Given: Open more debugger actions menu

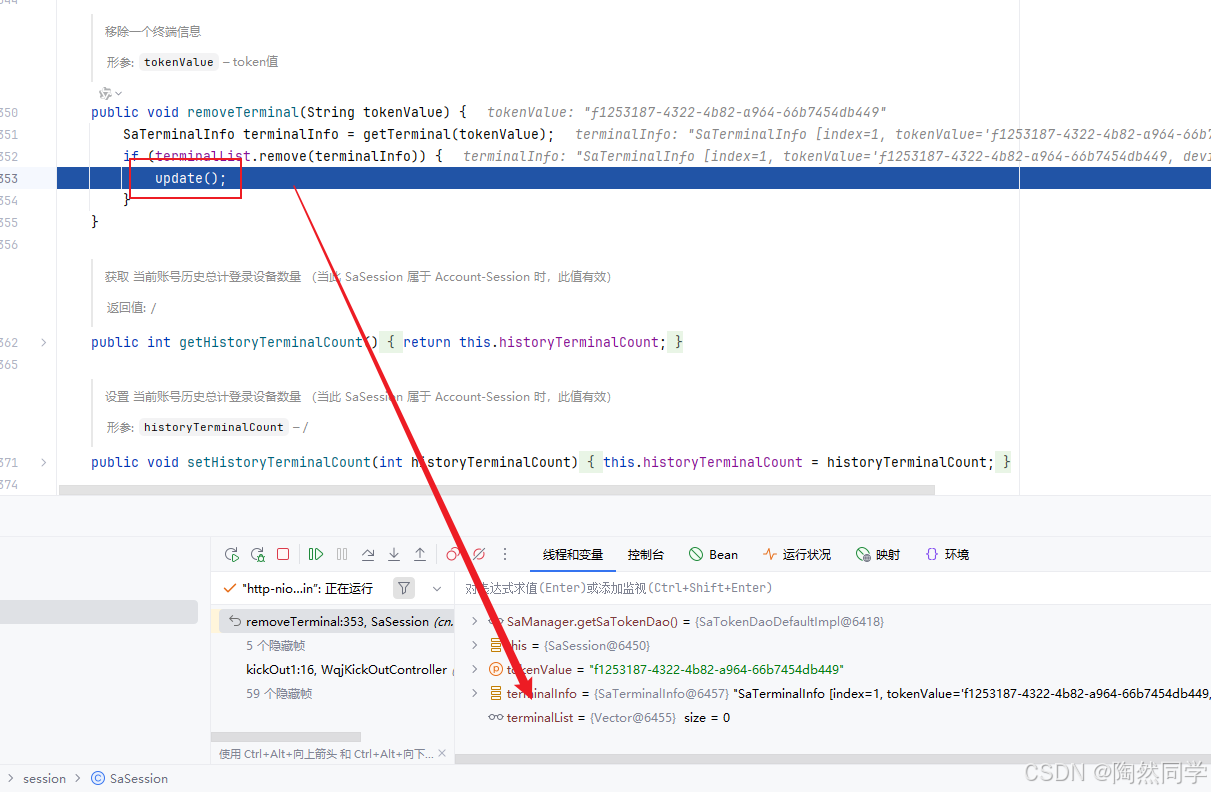Looking at the screenshot, I should [x=505, y=554].
